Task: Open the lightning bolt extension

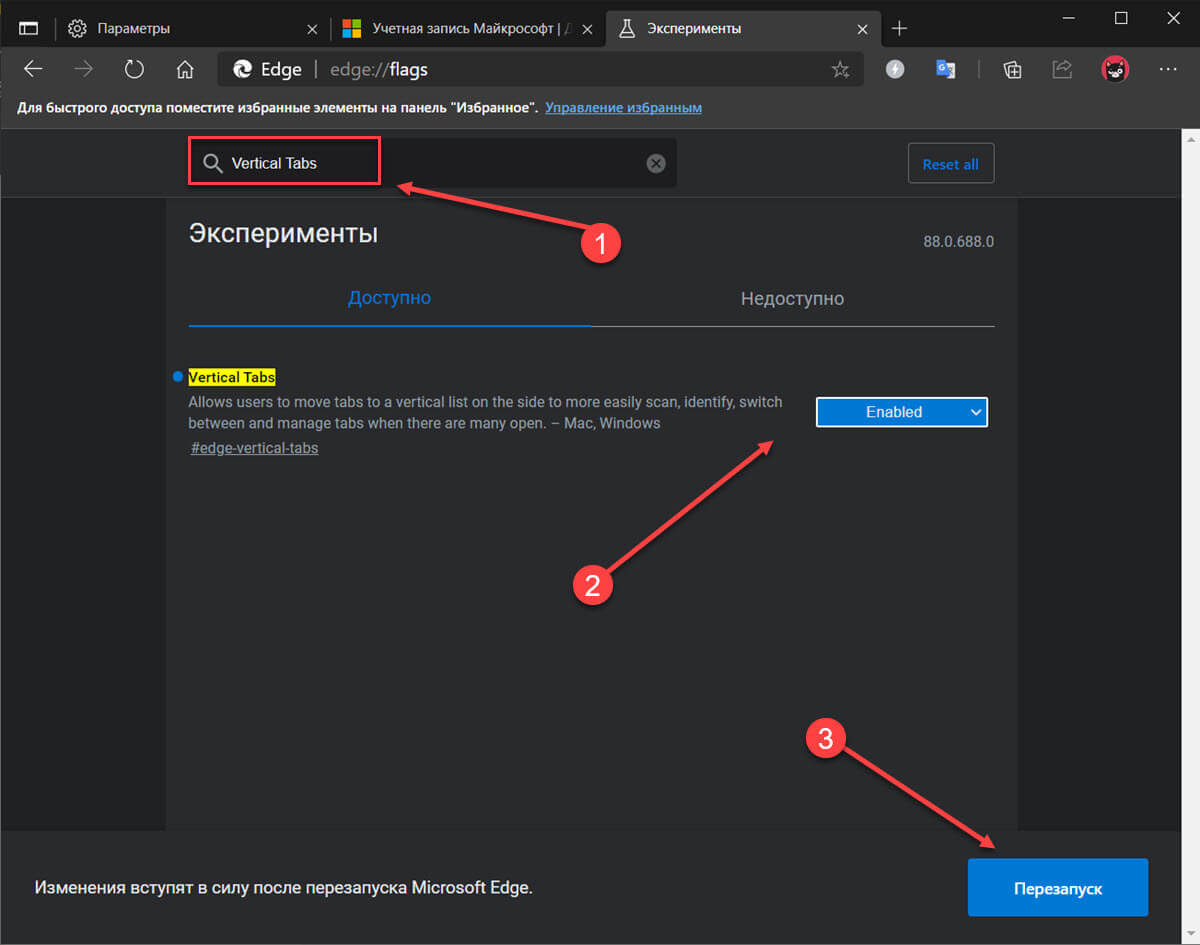Action: click(x=895, y=69)
